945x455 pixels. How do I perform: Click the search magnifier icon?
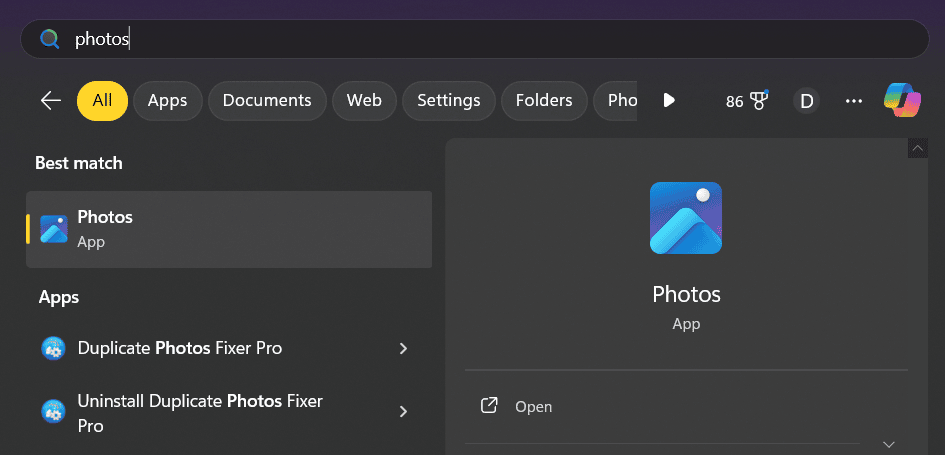click(49, 39)
